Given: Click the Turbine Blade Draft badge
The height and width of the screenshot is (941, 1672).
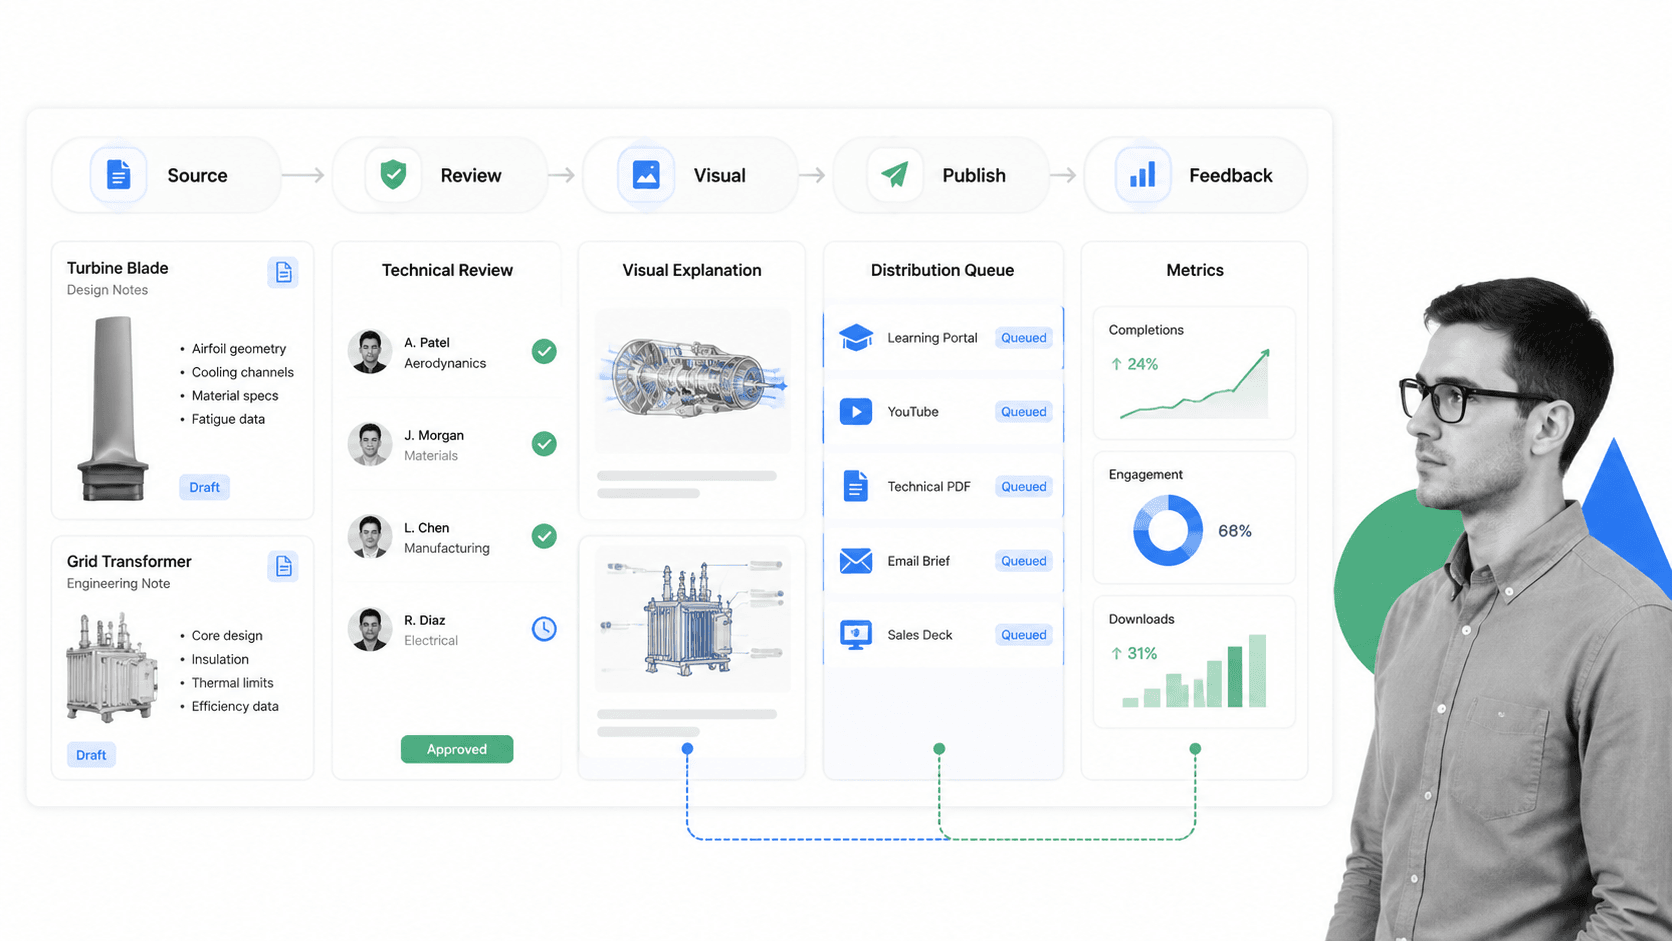Looking at the screenshot, I should tap(204, 487).
